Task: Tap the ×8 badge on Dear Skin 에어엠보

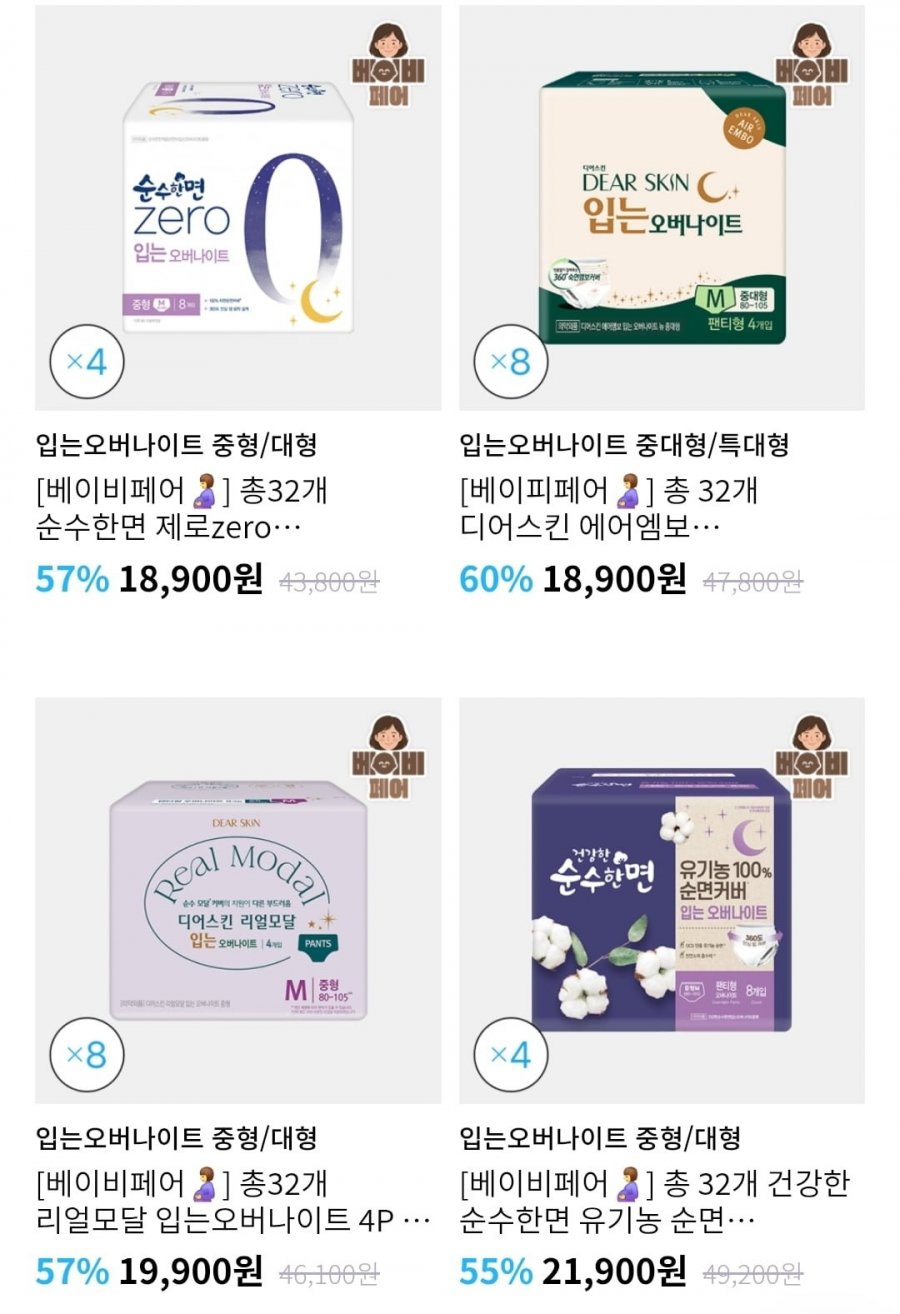Action: click(x=510, y=362)
